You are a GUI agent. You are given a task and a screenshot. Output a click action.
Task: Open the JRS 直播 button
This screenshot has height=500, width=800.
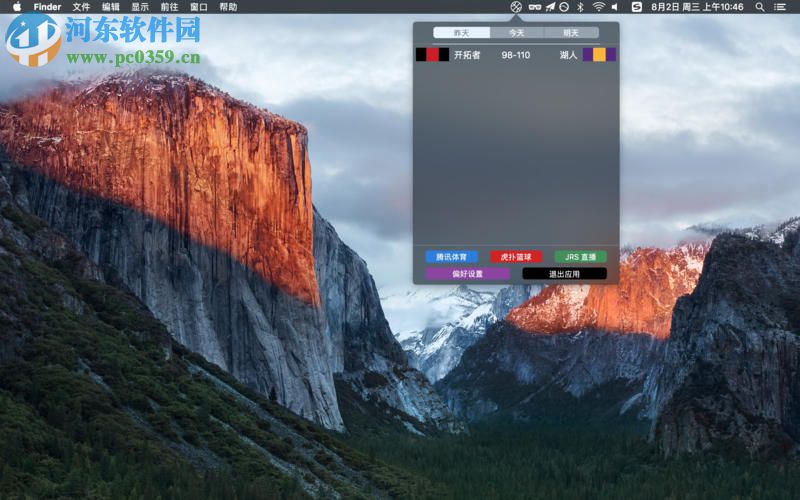[x=581, y=257]
